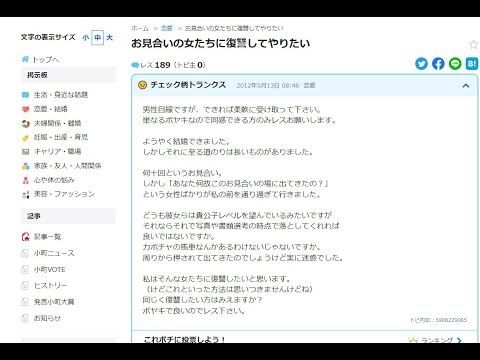Click the document icon beside 発言小町大賞
480x360 pixels.
tap(25, 302)
